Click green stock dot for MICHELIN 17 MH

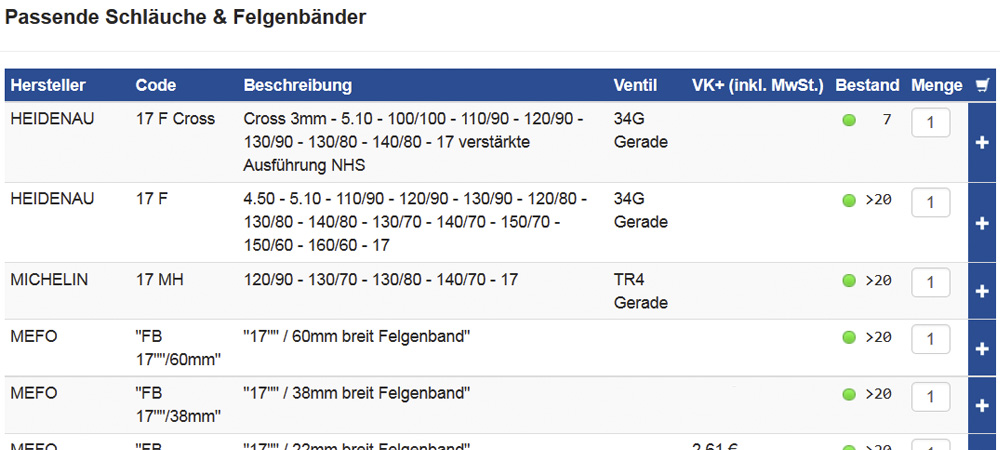point(849,280)
